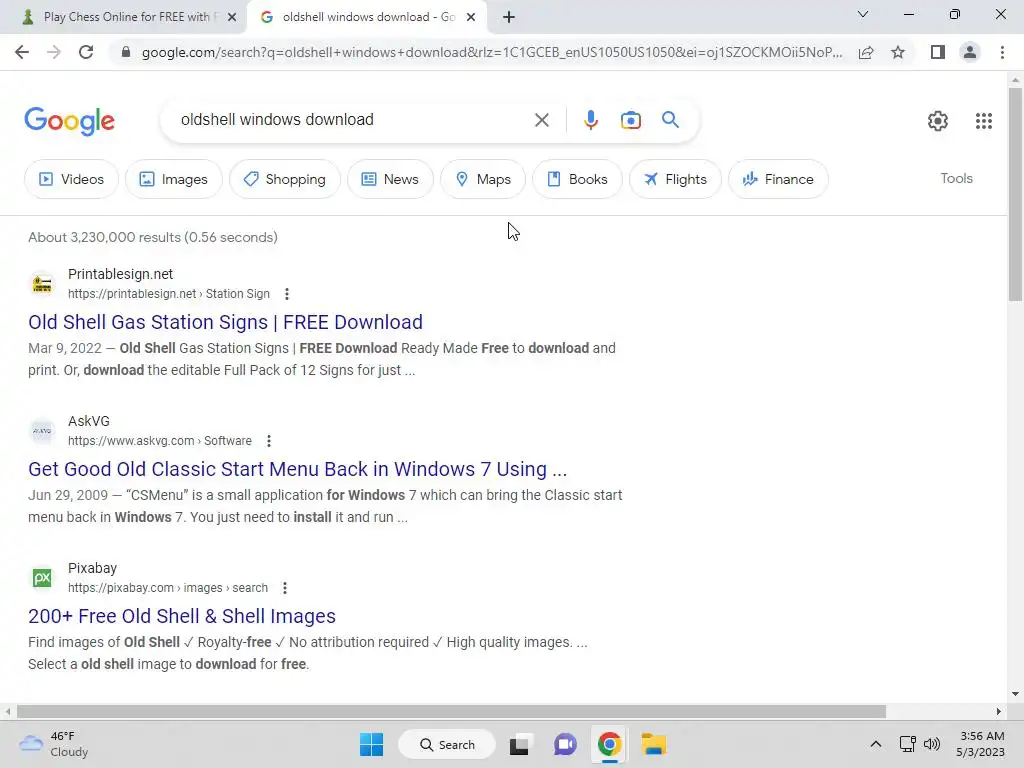Image resolution: width=1024 pixels, height=768 pixels.
Task: Open Chrome profile avatar
Action: [x=970, y=52]
